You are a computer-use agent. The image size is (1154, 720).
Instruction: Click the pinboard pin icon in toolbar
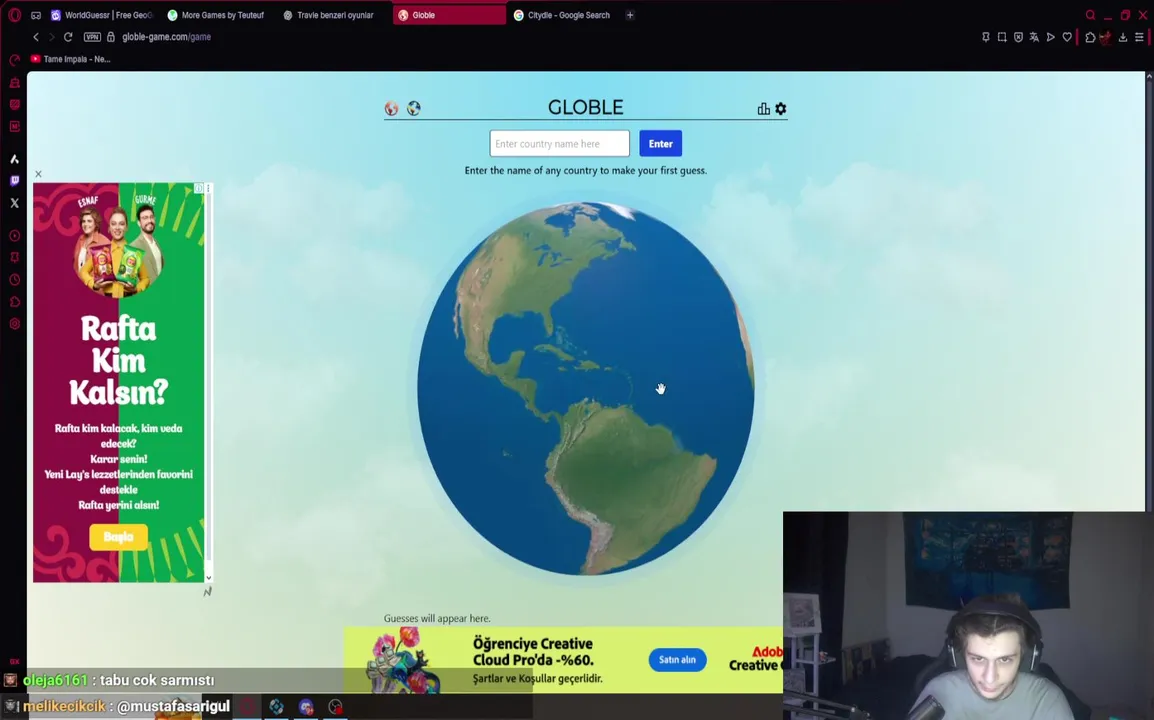986,37
